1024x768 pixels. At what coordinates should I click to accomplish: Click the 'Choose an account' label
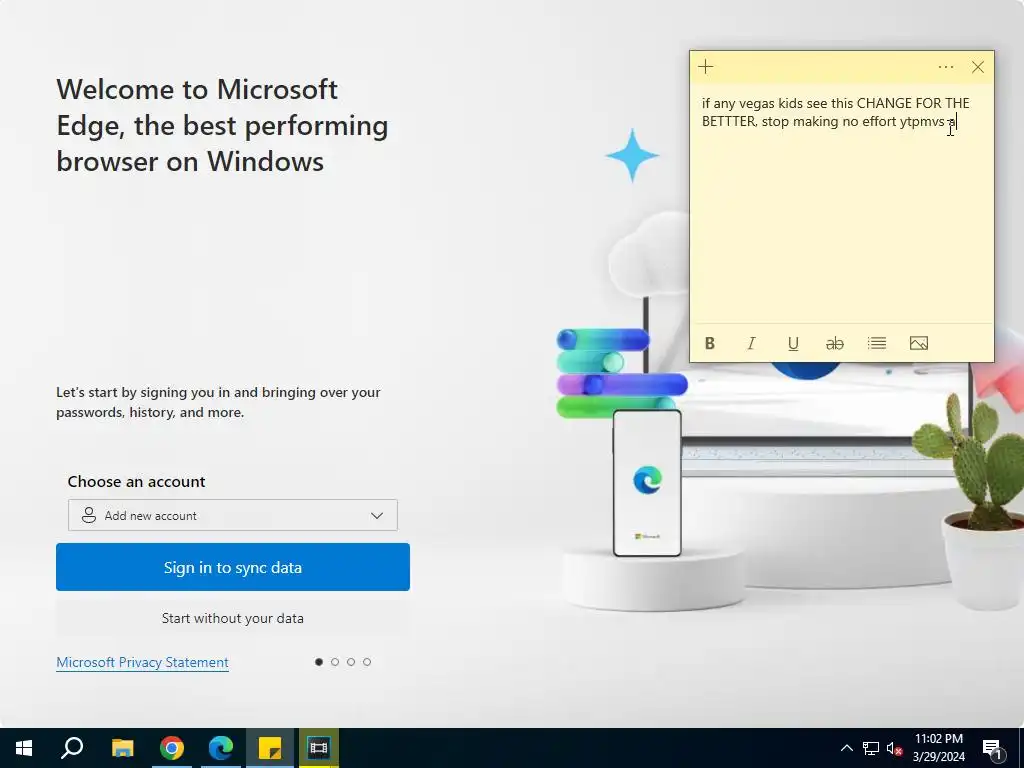coord(136,481)
